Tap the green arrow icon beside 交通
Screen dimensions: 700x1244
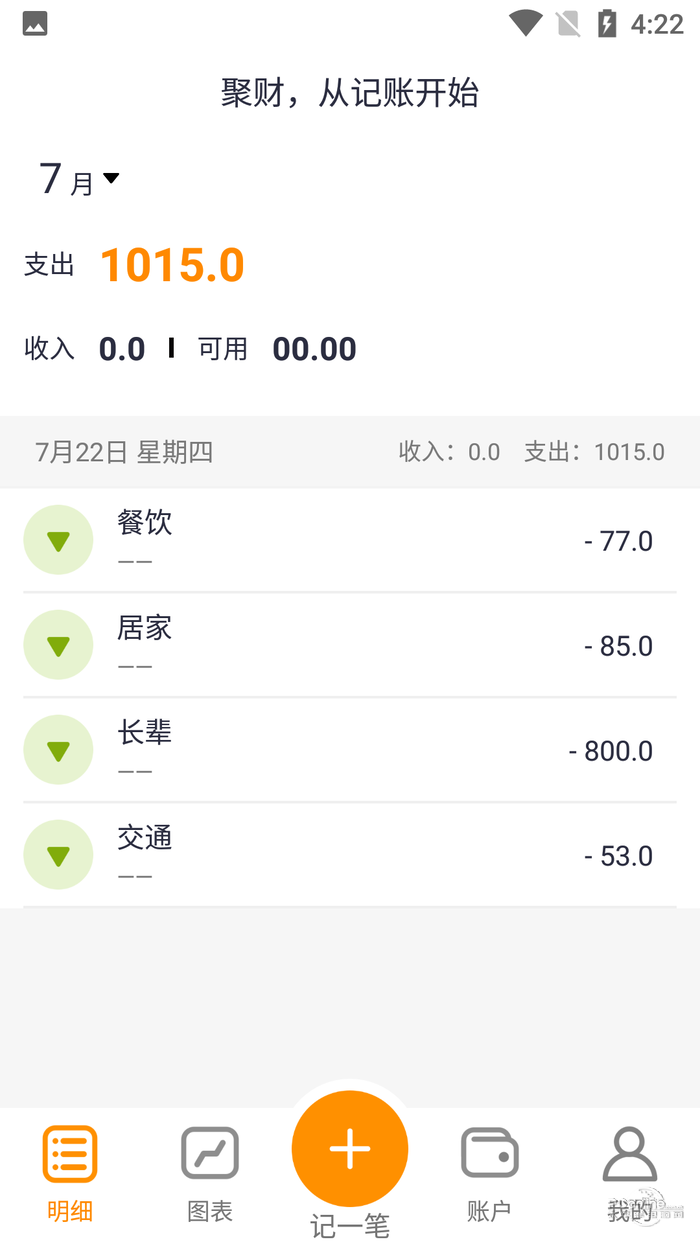(58, 855)
